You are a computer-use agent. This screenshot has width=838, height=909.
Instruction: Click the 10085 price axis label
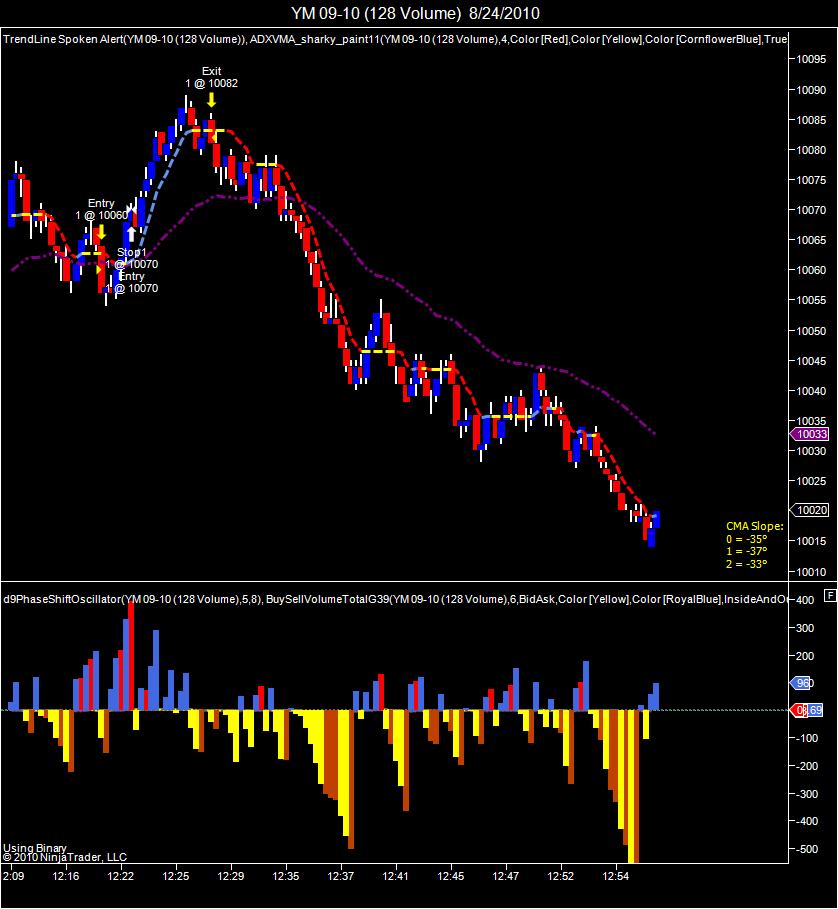point(811,120)
